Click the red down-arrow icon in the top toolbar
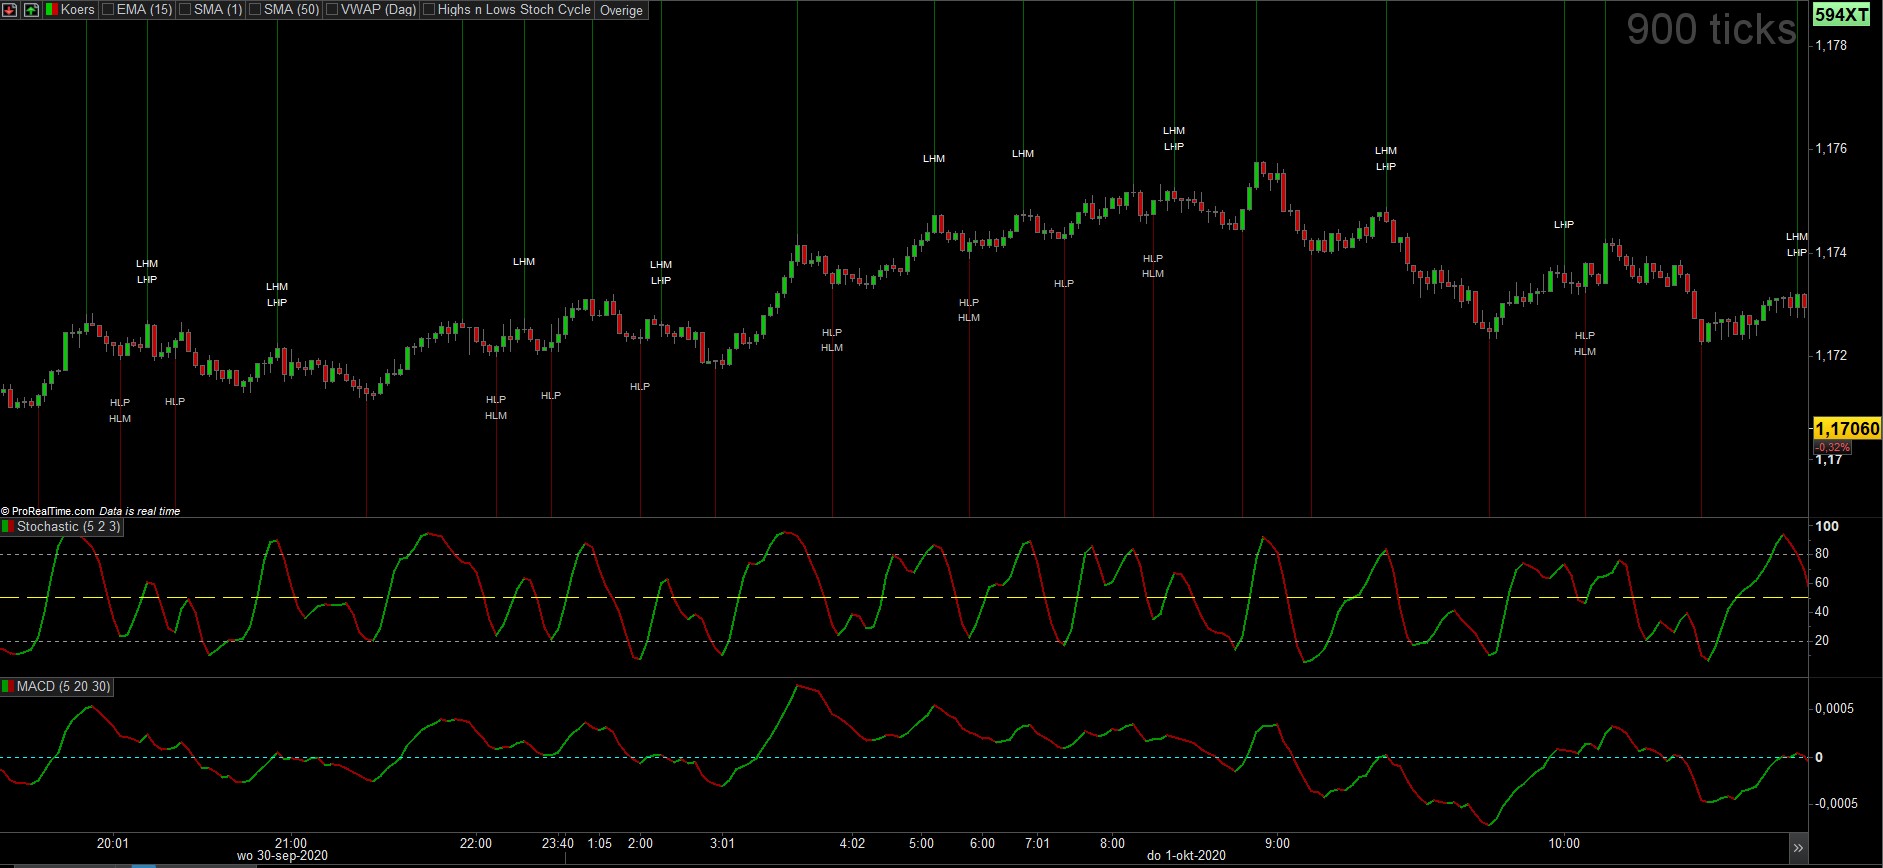1883x868 pixels. (10, 10)
